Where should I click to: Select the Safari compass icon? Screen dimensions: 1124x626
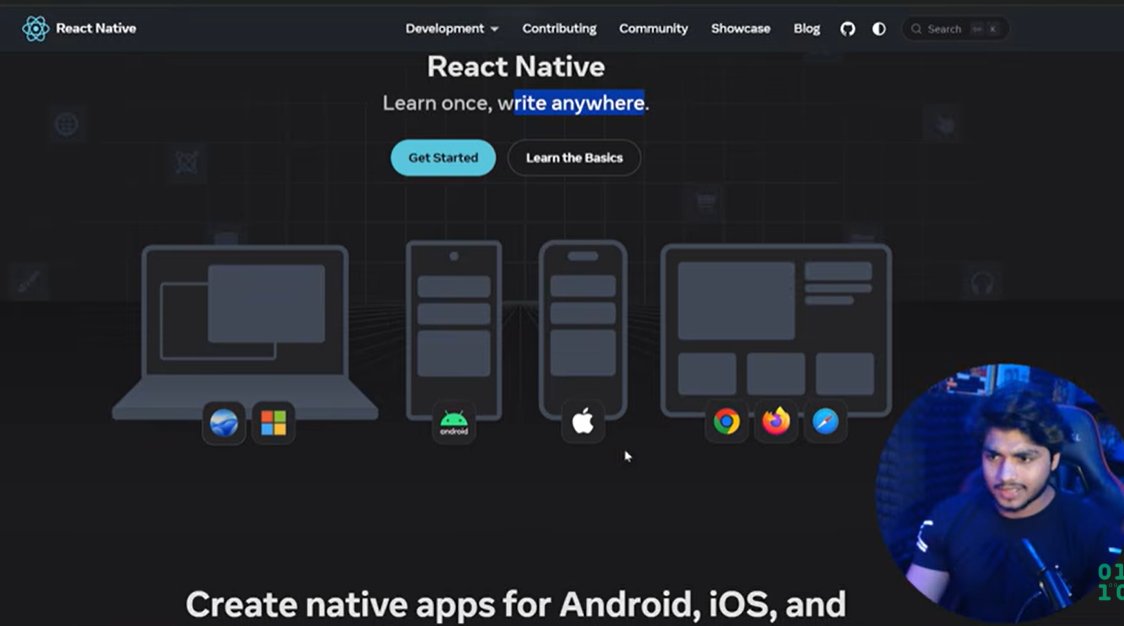click(x=825, y=422)
